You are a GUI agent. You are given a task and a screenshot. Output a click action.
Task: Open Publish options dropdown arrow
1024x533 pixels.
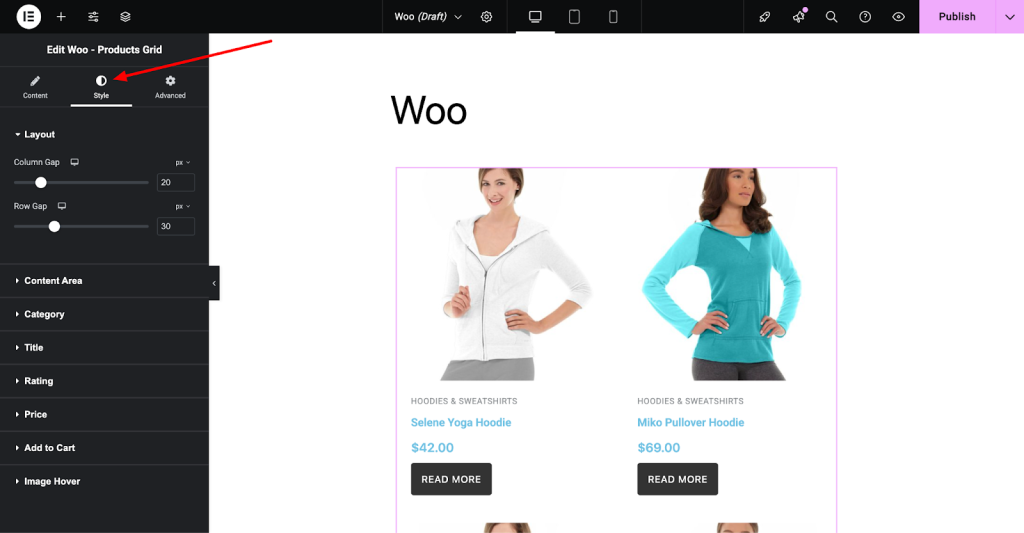pos(1009,17)
